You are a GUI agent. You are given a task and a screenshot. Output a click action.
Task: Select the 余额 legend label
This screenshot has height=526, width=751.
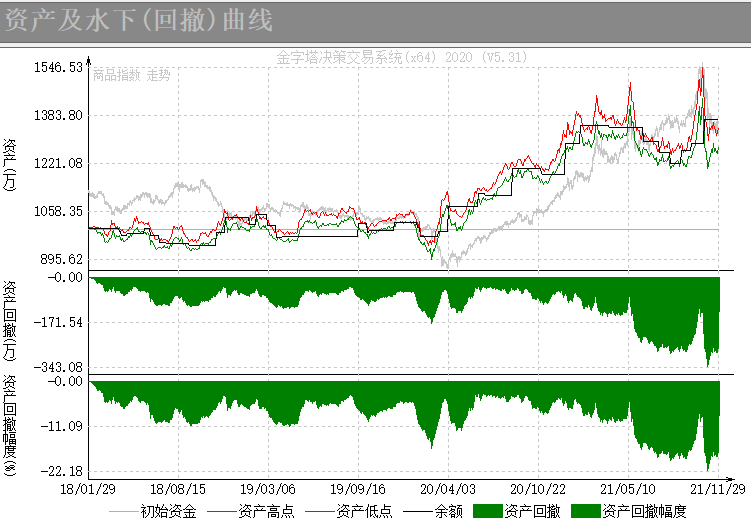click(449, 512)
